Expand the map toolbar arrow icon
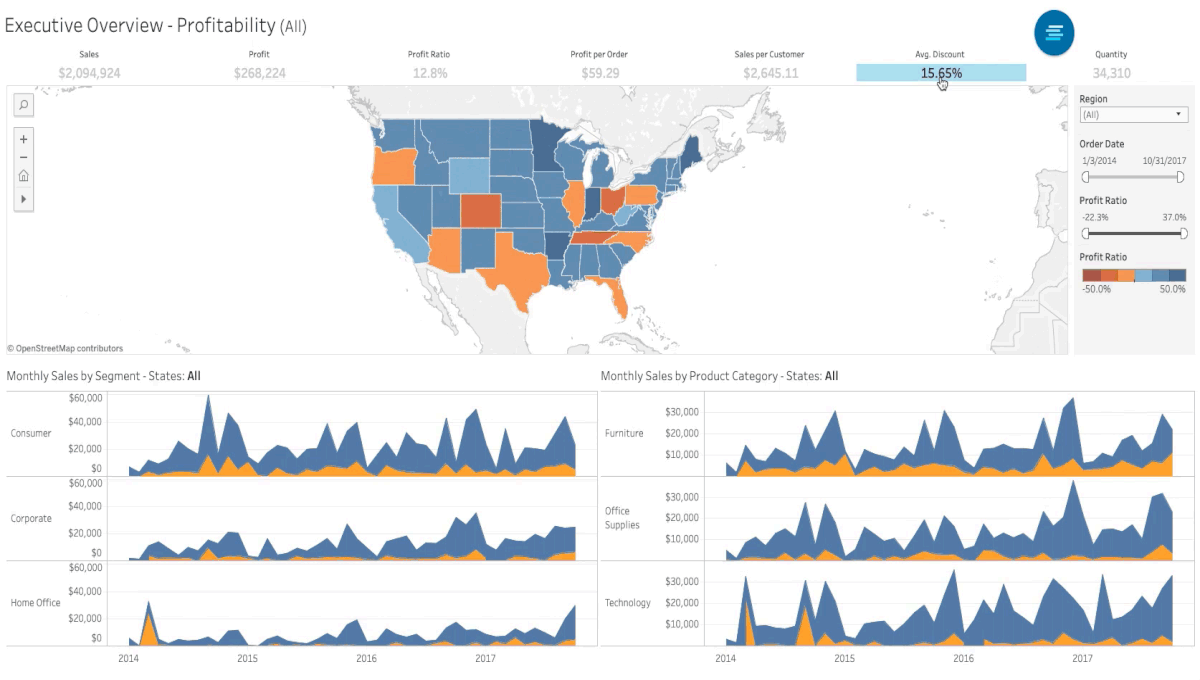Screen dimensions: 1200x680 click(x=23, y=199)
